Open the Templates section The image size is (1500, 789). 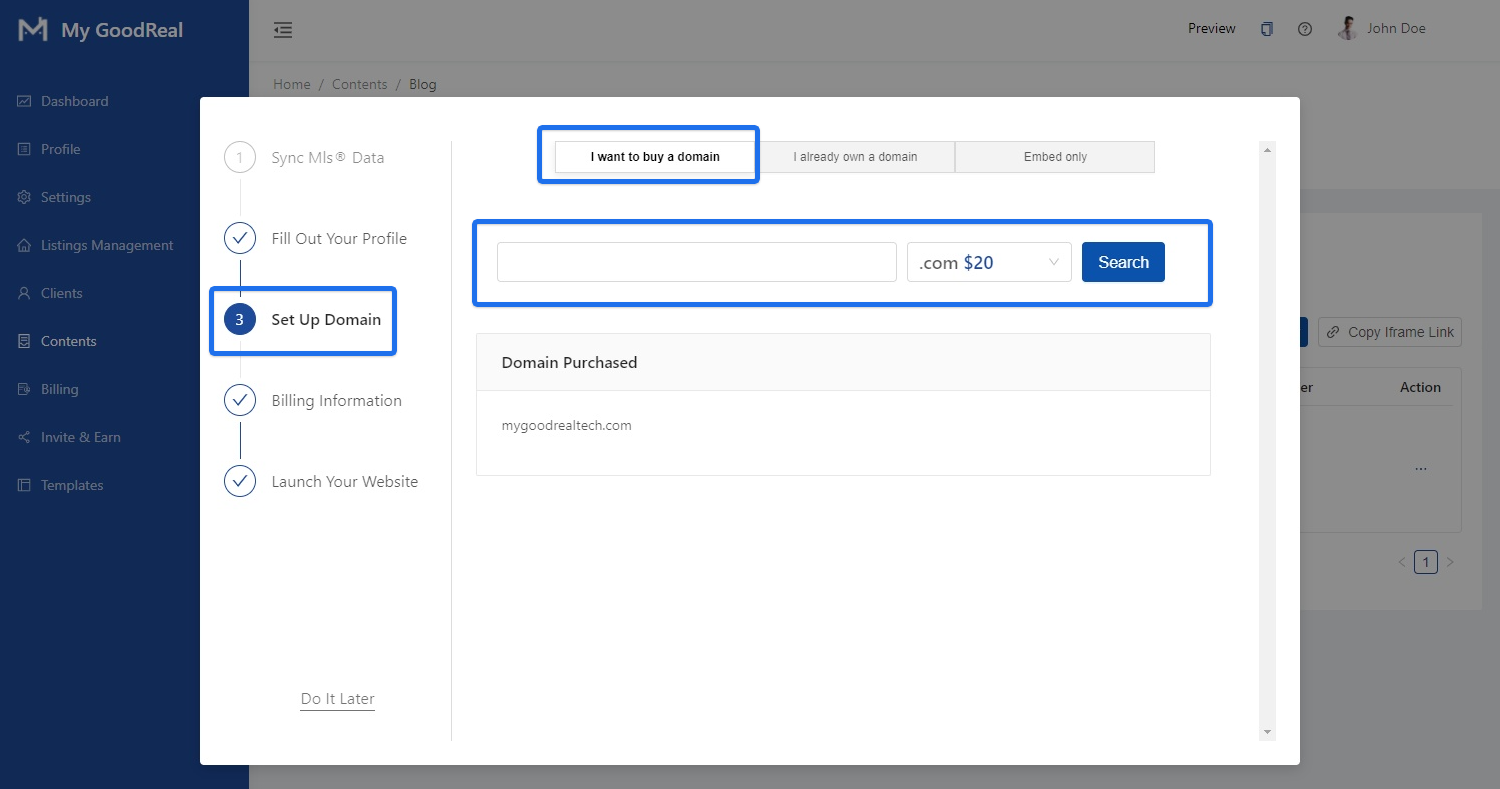71,485
